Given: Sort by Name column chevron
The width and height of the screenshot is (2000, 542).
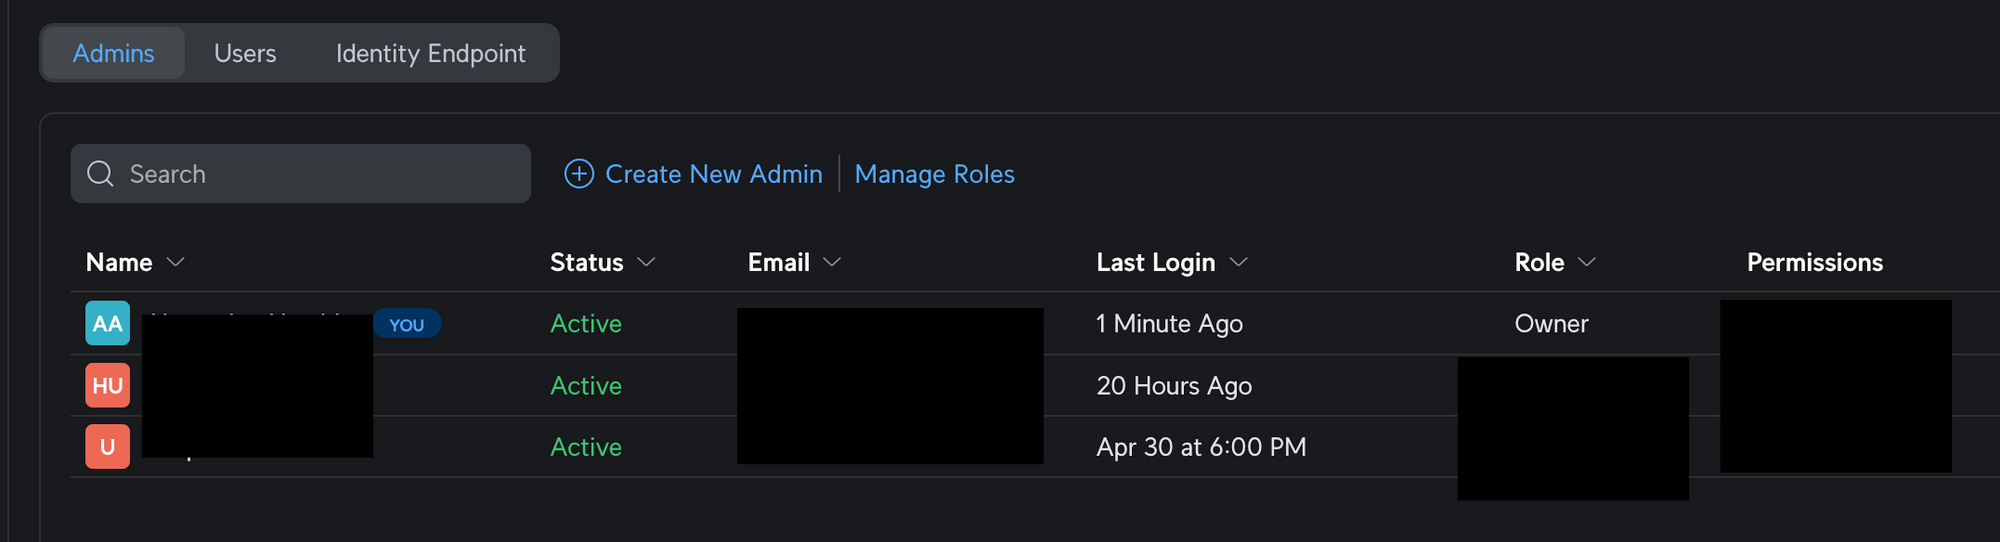Looking at the screenshot, I should coord(176,262).
